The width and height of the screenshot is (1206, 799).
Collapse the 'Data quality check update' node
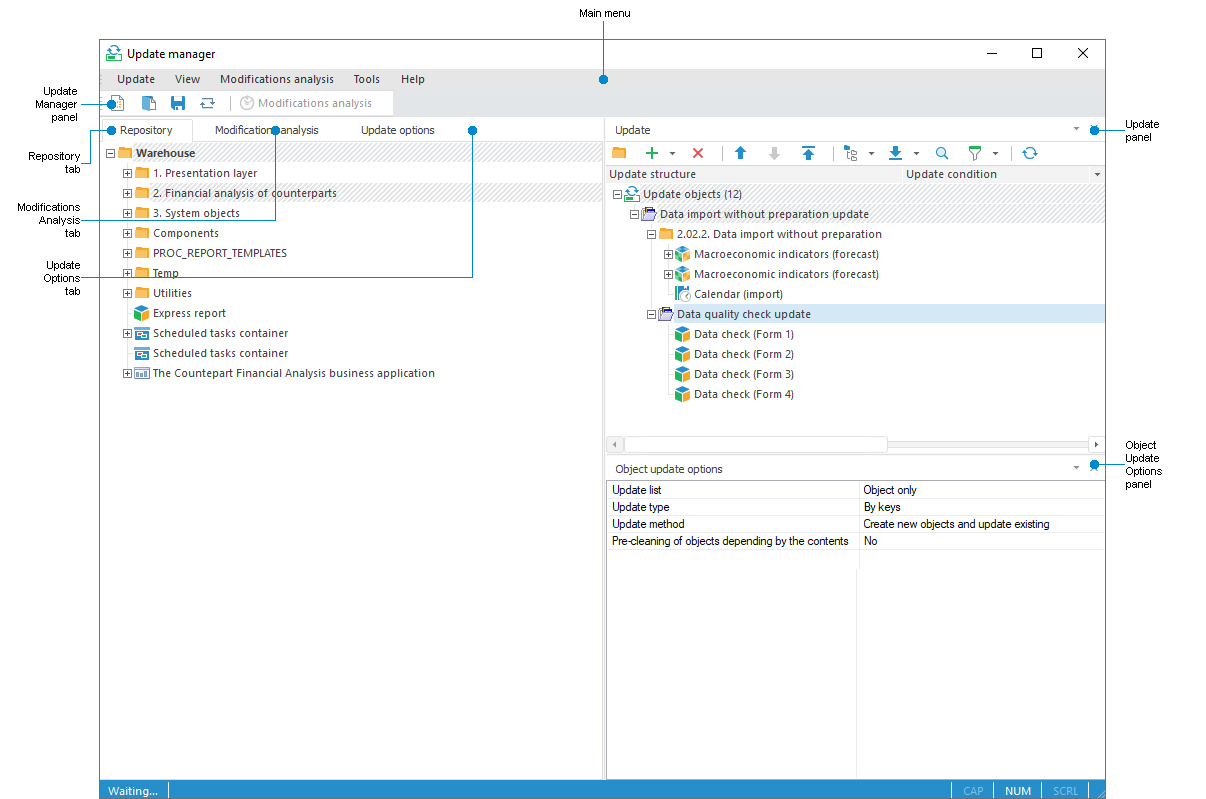pos(652,314)
